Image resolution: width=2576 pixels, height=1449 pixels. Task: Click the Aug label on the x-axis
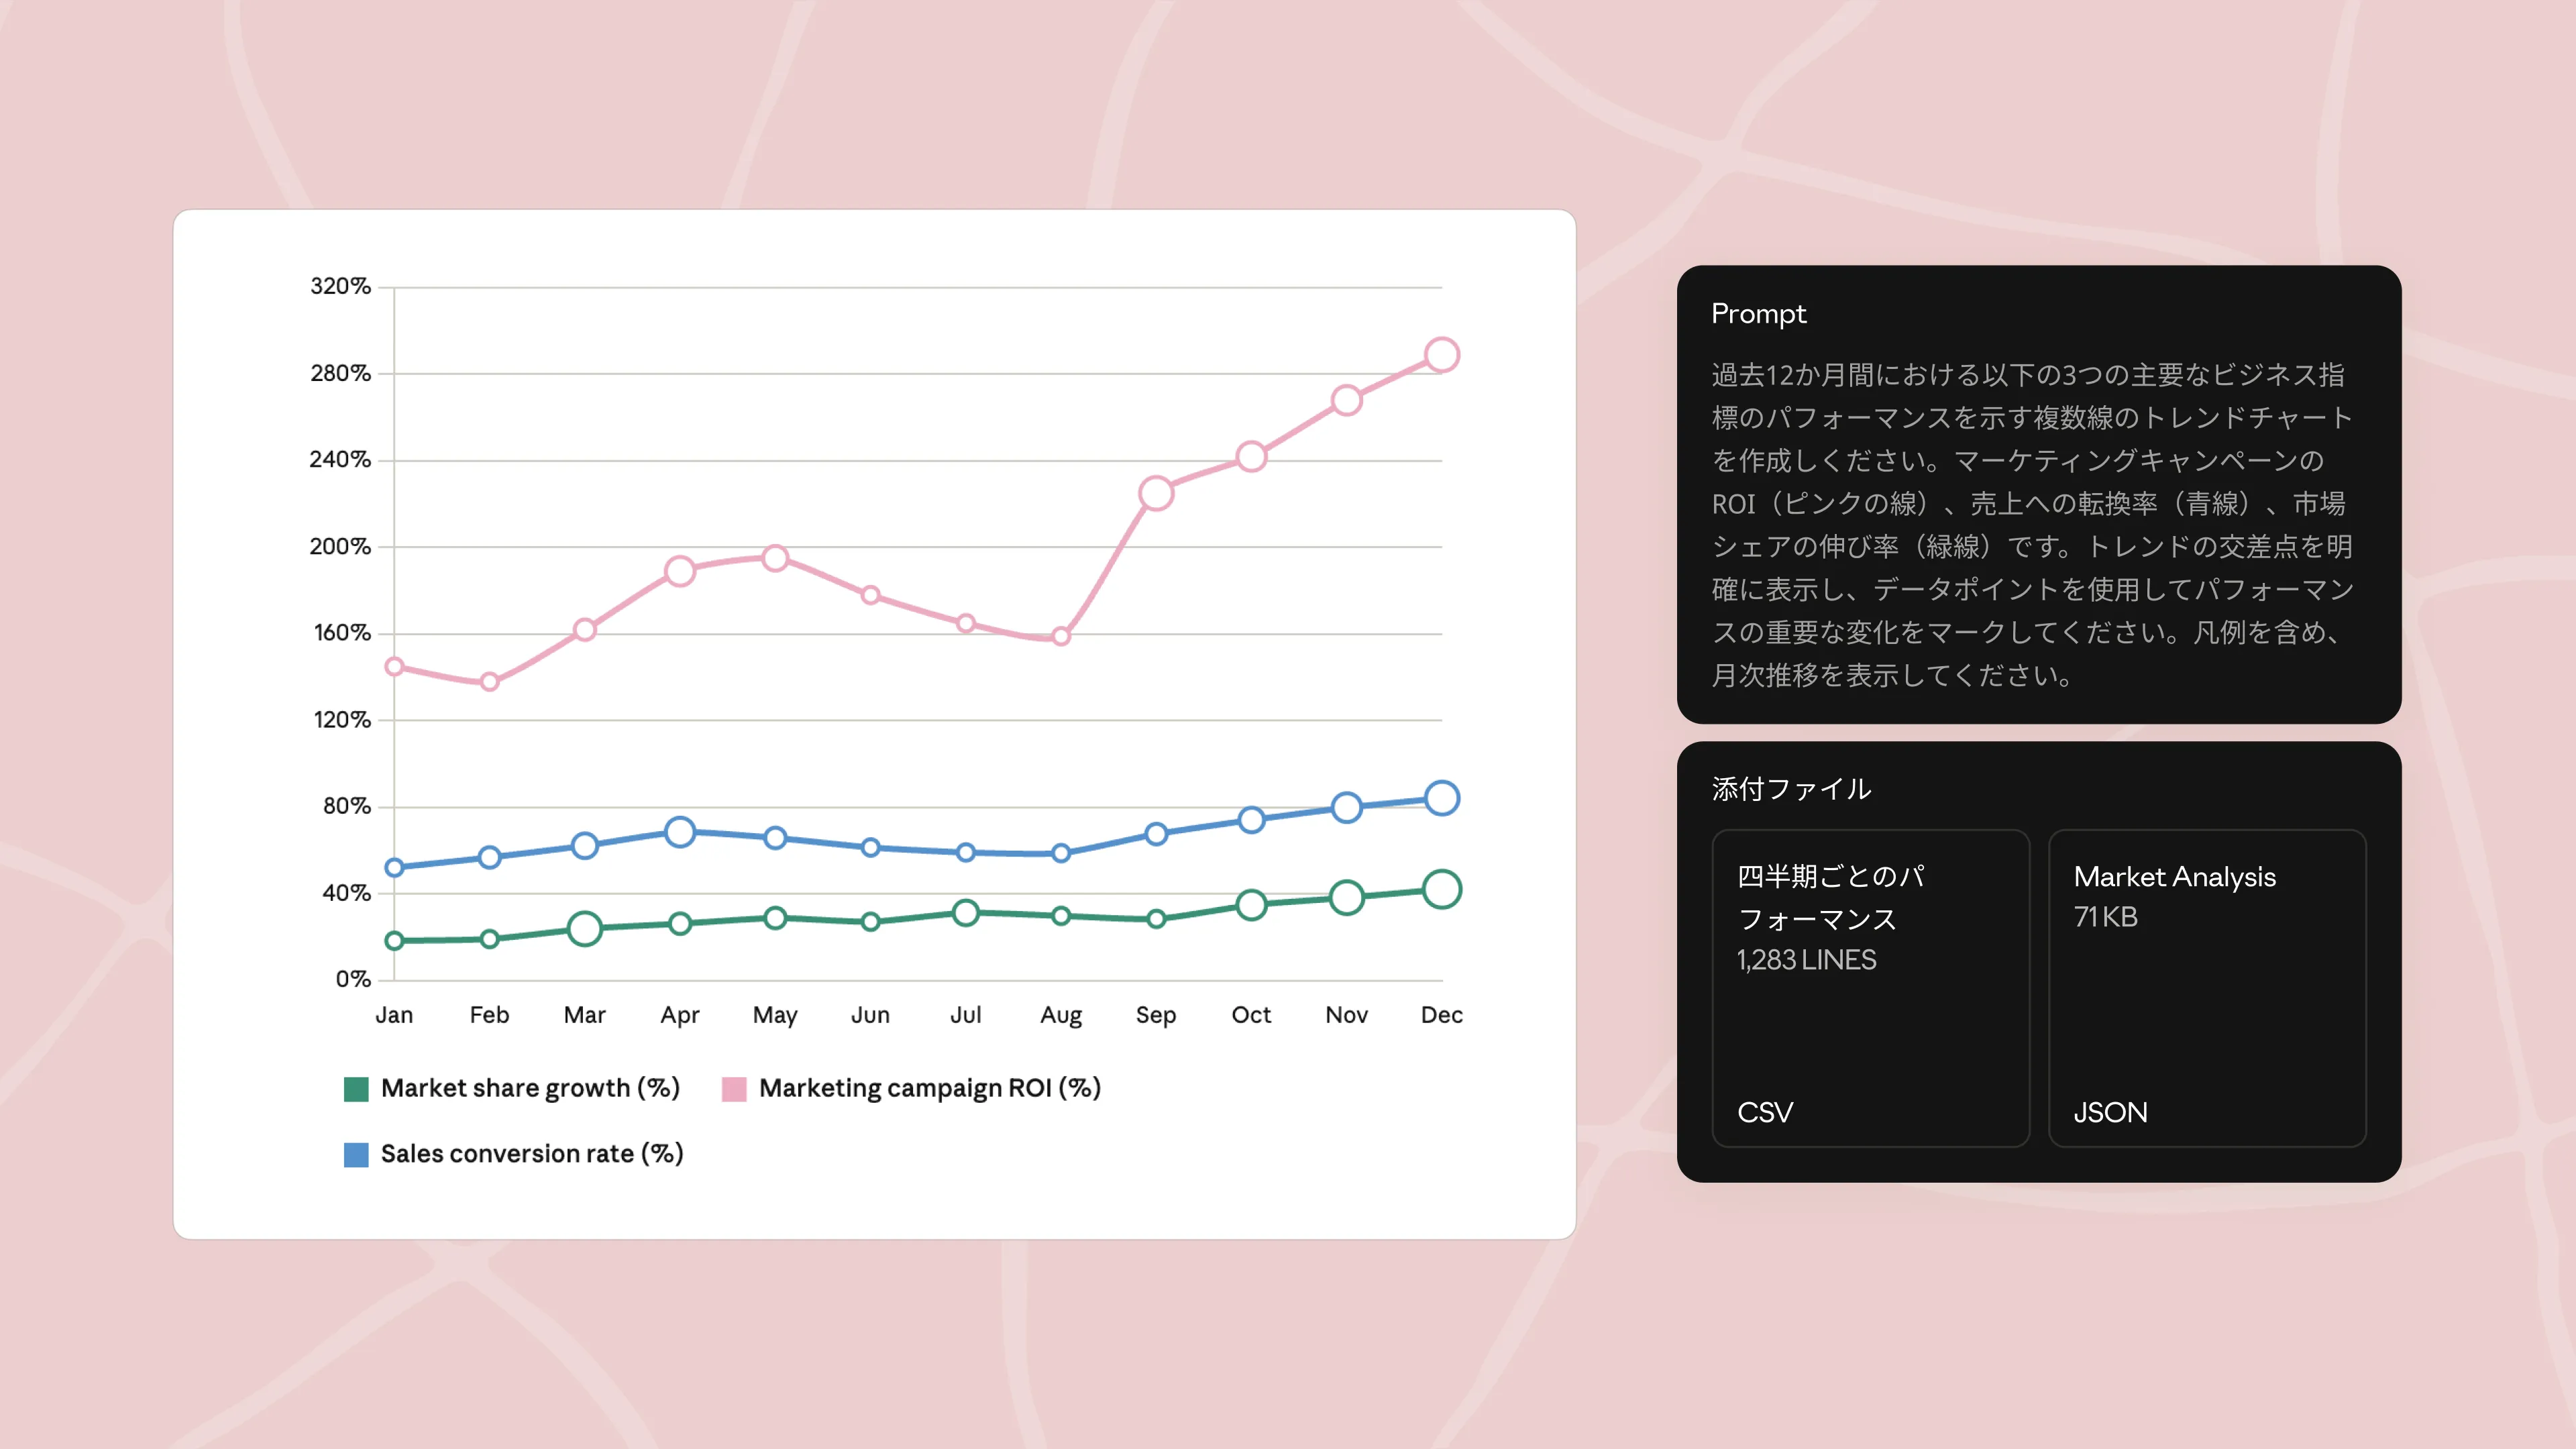point(1060,1016)
